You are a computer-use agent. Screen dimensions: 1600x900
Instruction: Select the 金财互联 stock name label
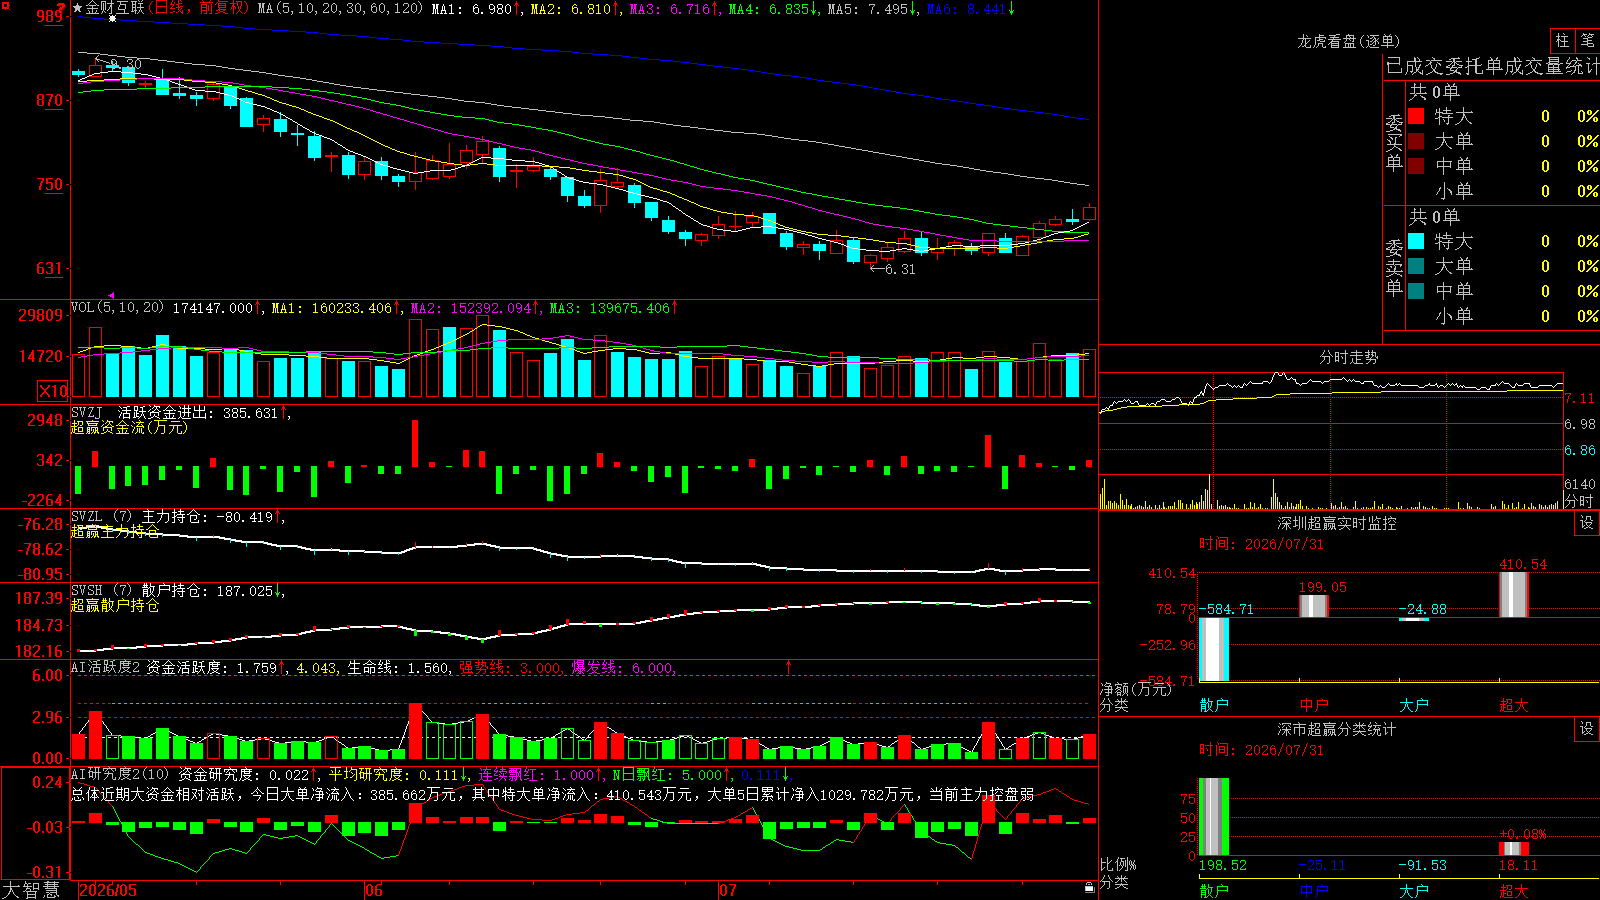pyautogui.click(x=115, y=8)
